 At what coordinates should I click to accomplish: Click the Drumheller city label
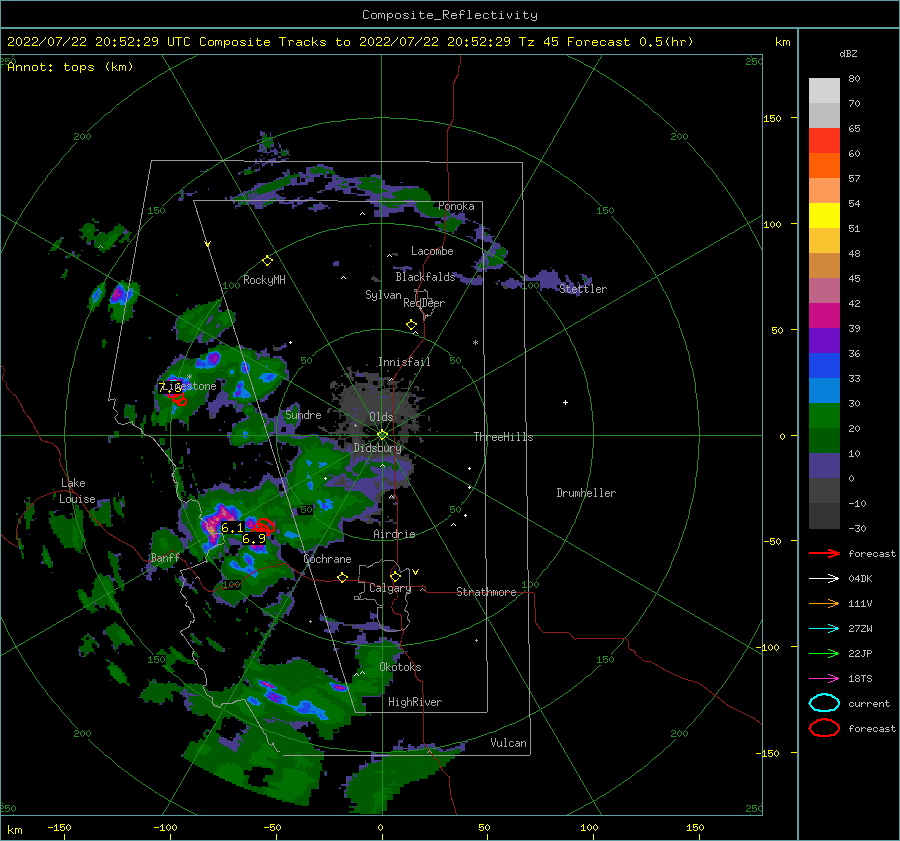pos(586,493)
